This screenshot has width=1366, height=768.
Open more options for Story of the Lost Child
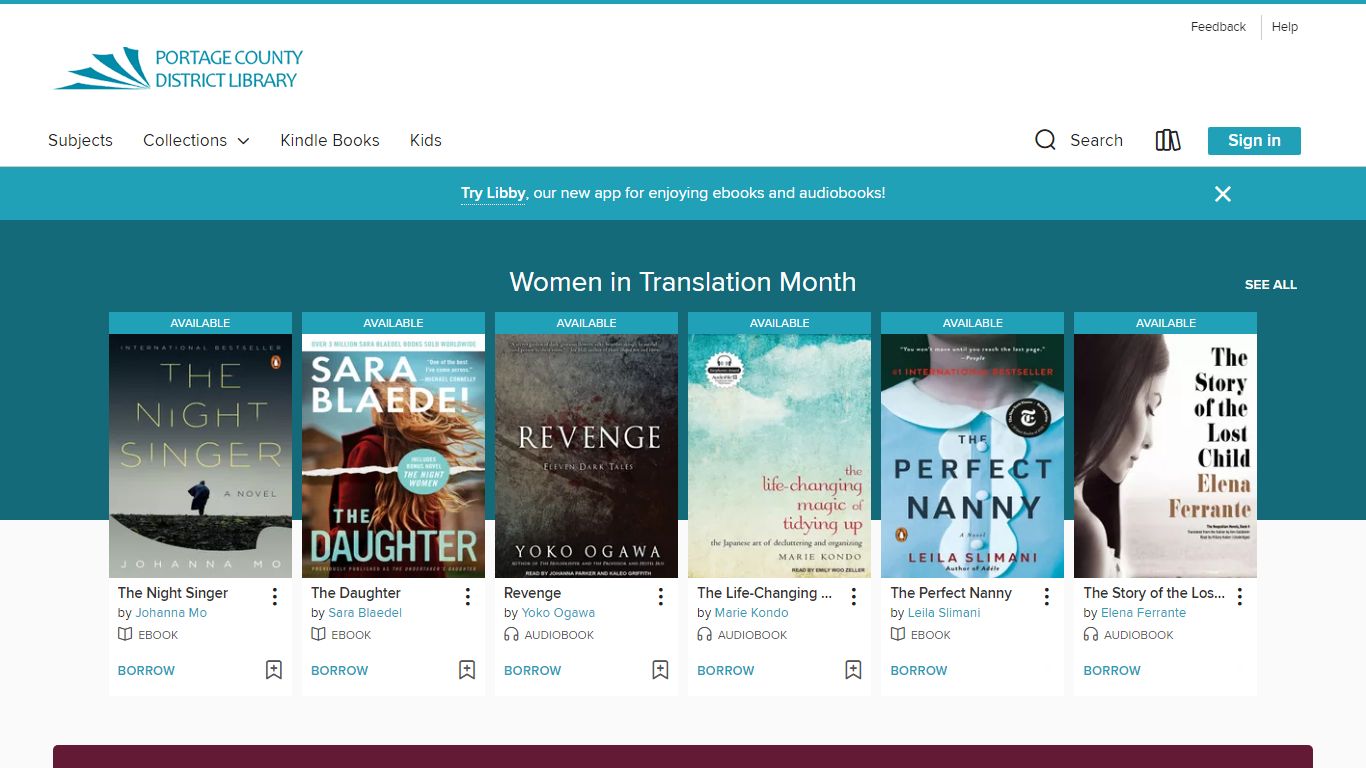tap(1239, 597)
